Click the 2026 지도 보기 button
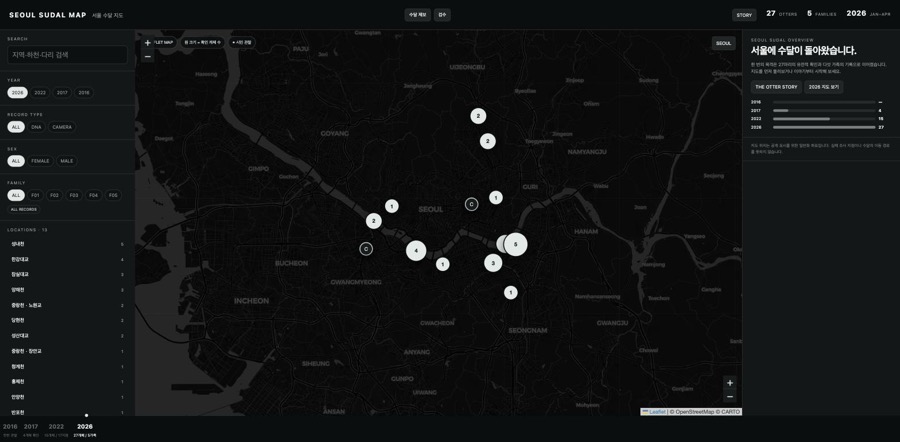The width and height of the screenshot is (900, 442). pos(824,87)
